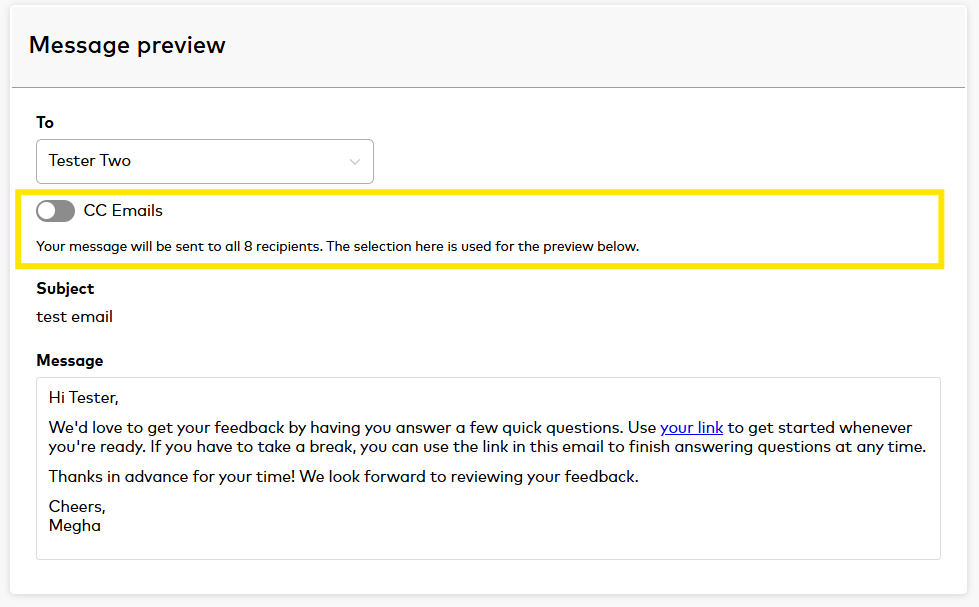Select the "test email" subject text
The image size is (979, 607).
click(x=74, y=316)
